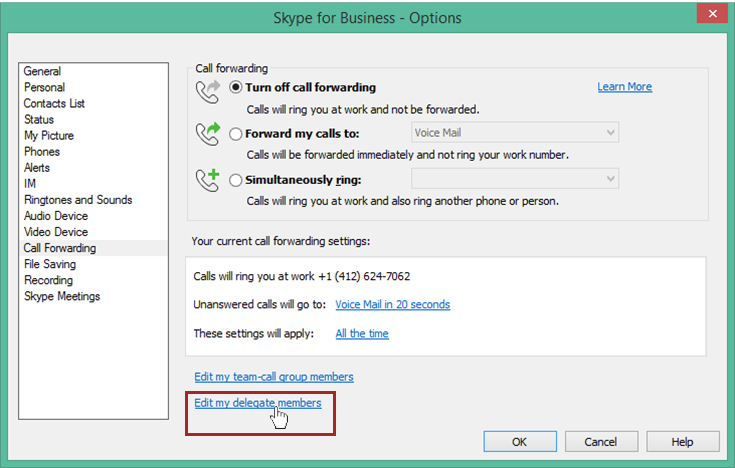Click the gray phone icon beside Turn off call forwarding

(x=208, y=91)
